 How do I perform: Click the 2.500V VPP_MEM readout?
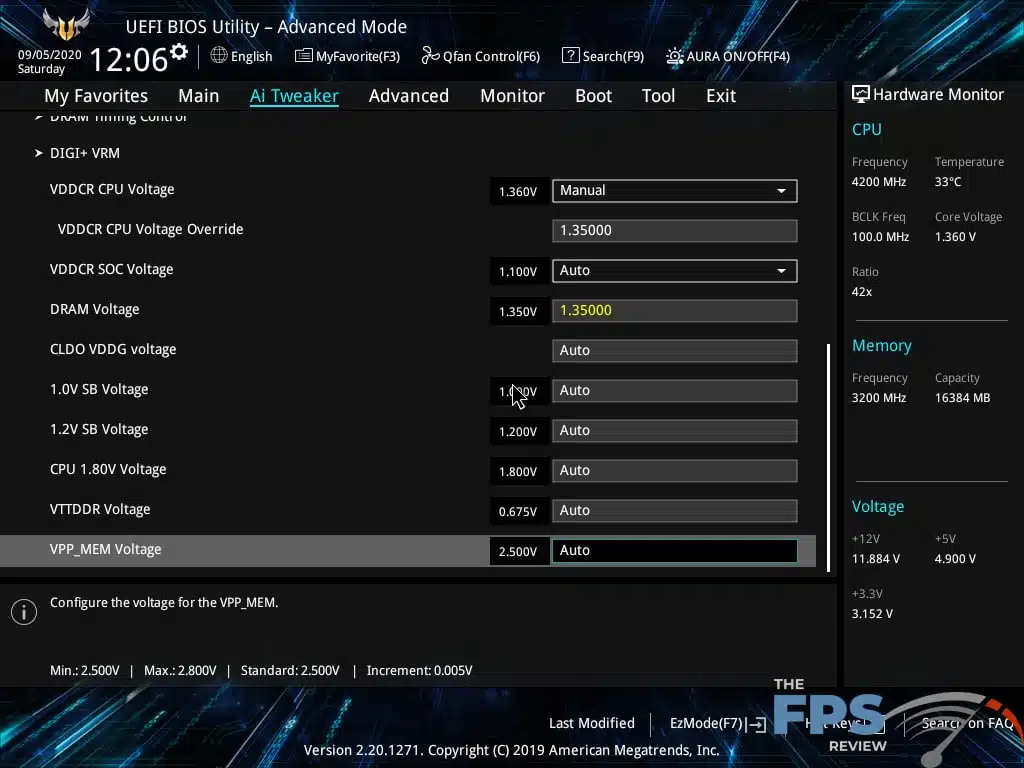point(518,552)
